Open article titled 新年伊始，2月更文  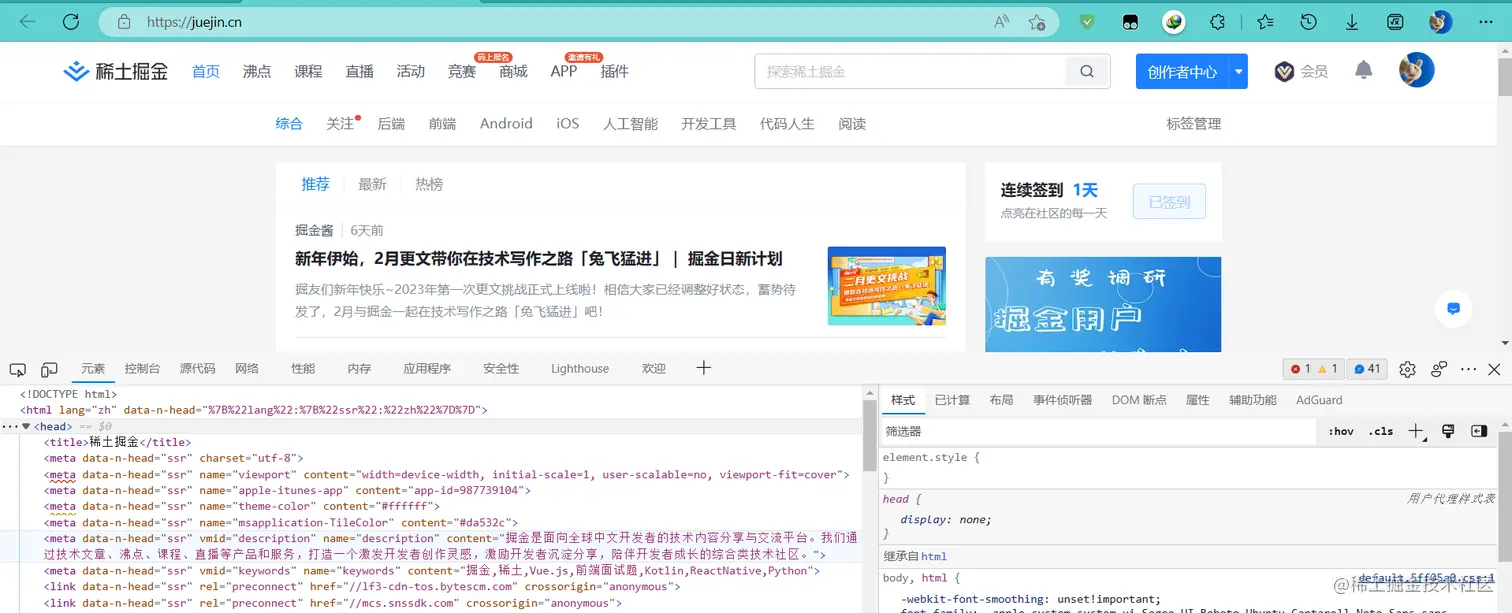click(538, 259)
